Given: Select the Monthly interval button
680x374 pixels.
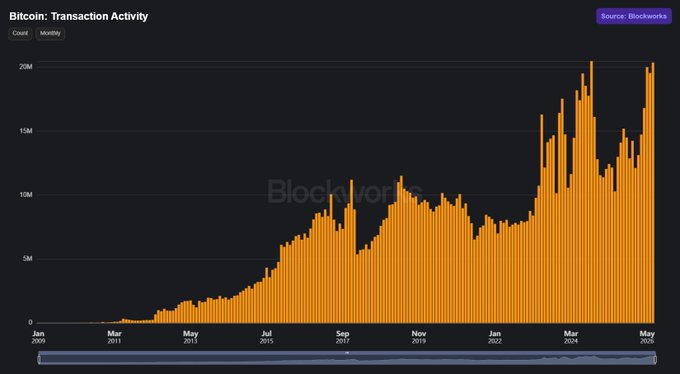Looking at the screenshot, I should 50,33.
